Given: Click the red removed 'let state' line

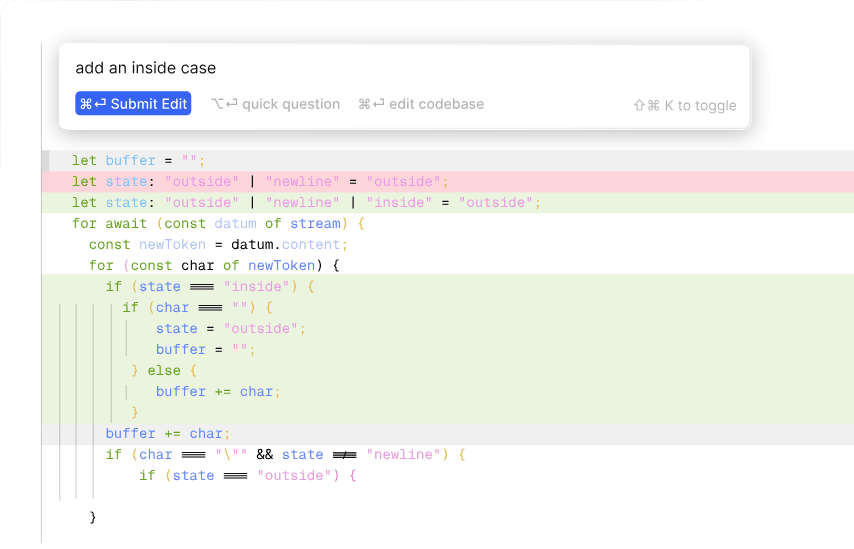Looking at the screenshot, I should [260, 181].
